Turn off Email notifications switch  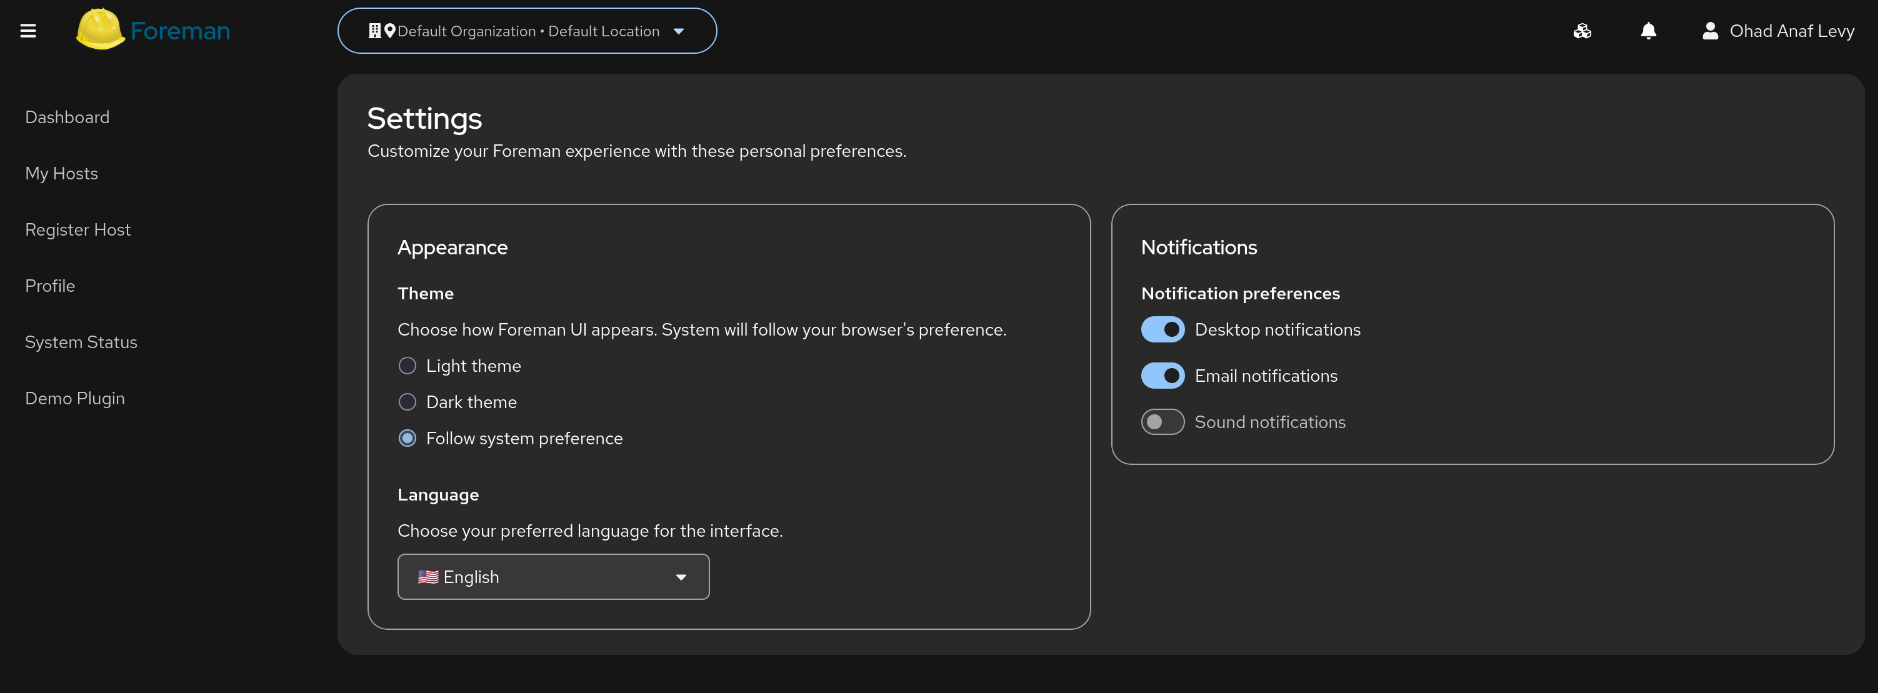pos(1162,376)
